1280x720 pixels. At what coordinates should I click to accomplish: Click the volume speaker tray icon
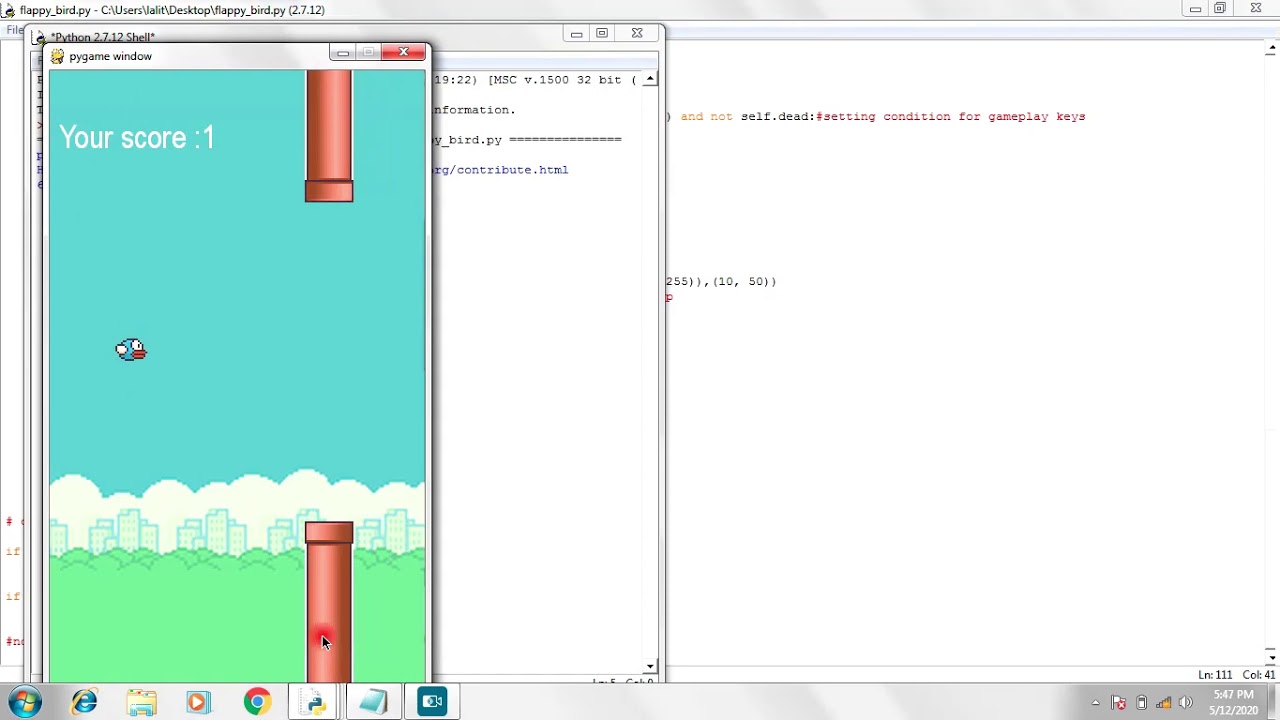1186,702
